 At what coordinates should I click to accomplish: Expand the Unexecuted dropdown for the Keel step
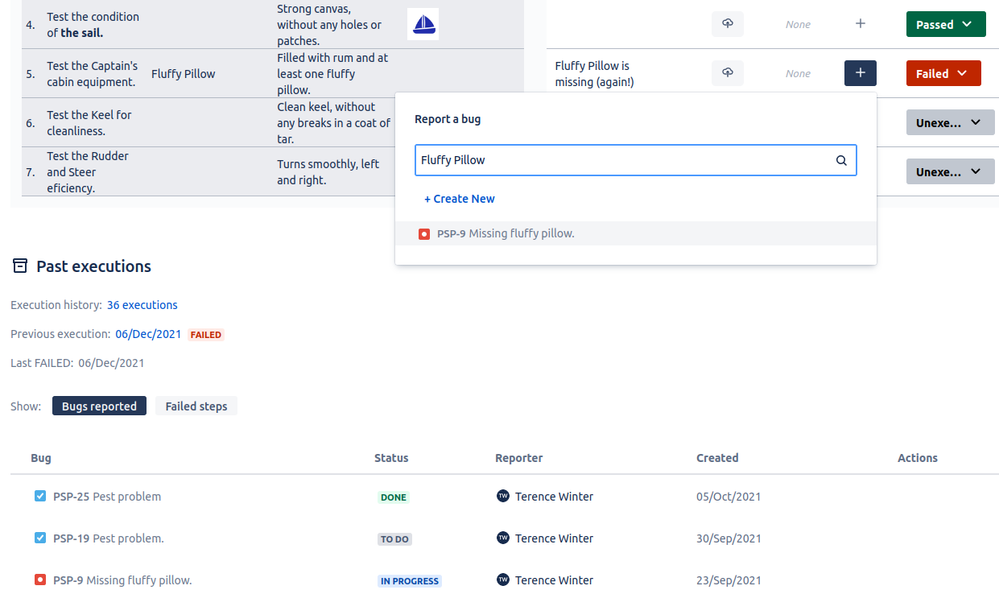pos(950,122)
